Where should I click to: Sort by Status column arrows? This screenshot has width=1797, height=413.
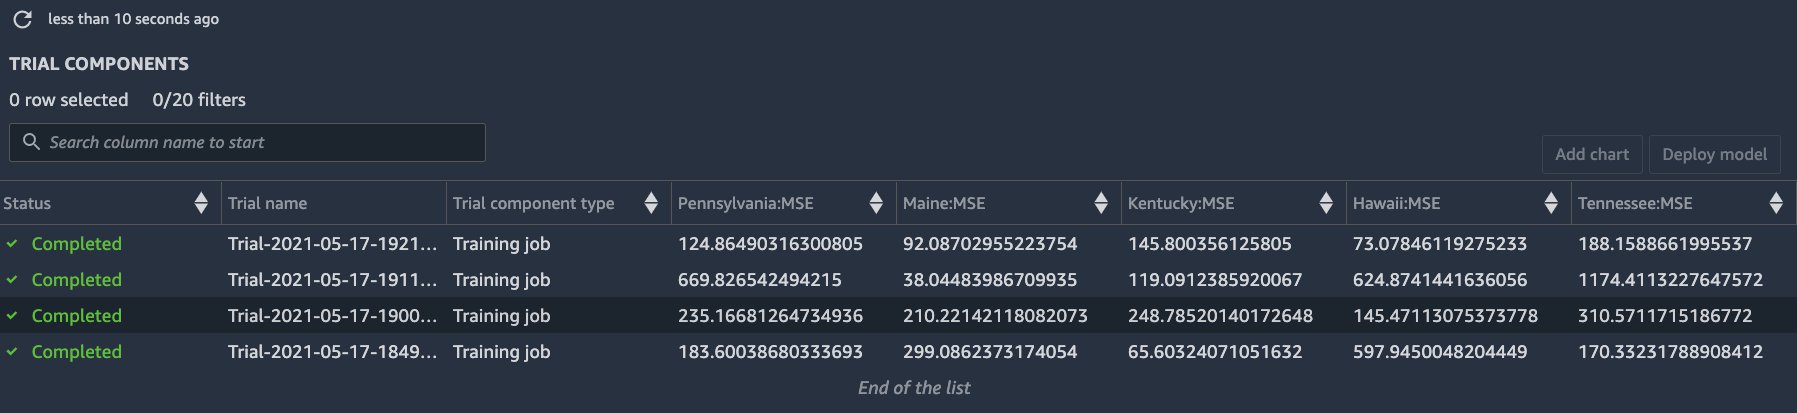[201, 203]
